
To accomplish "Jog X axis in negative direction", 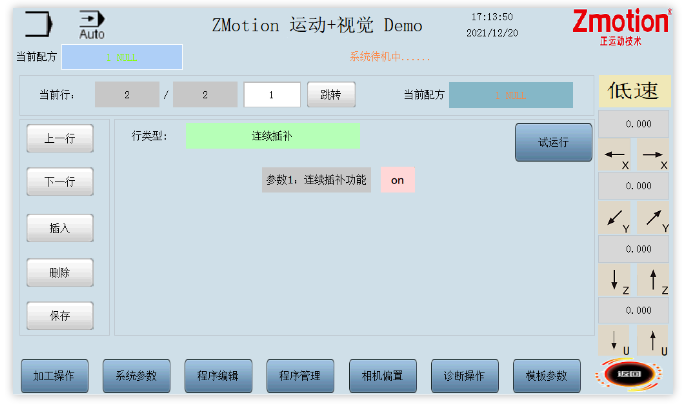I will (615, 155).
